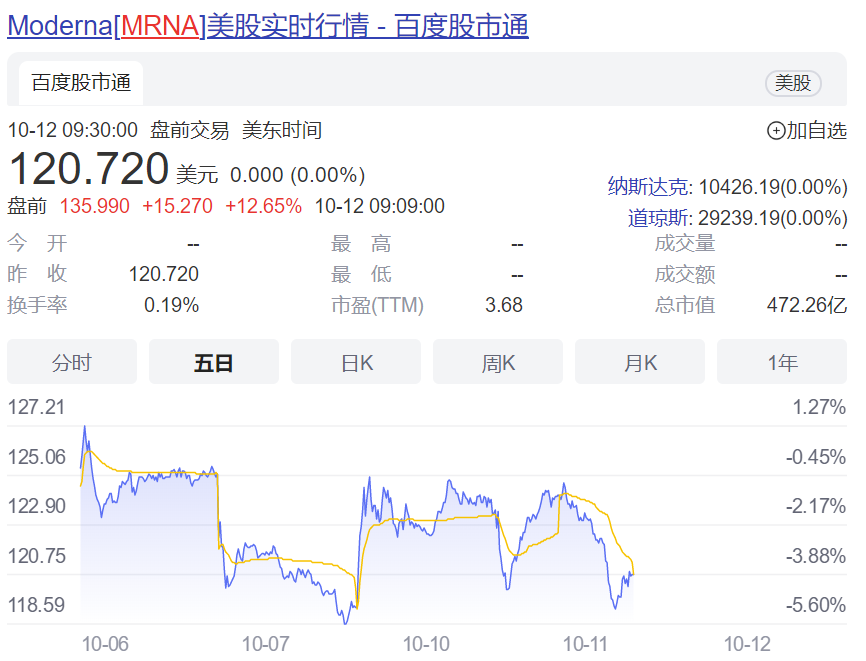This screenshot has height=661, width=866.
Task: Show the 日K candlestick chart
Action: click(356, 362)
